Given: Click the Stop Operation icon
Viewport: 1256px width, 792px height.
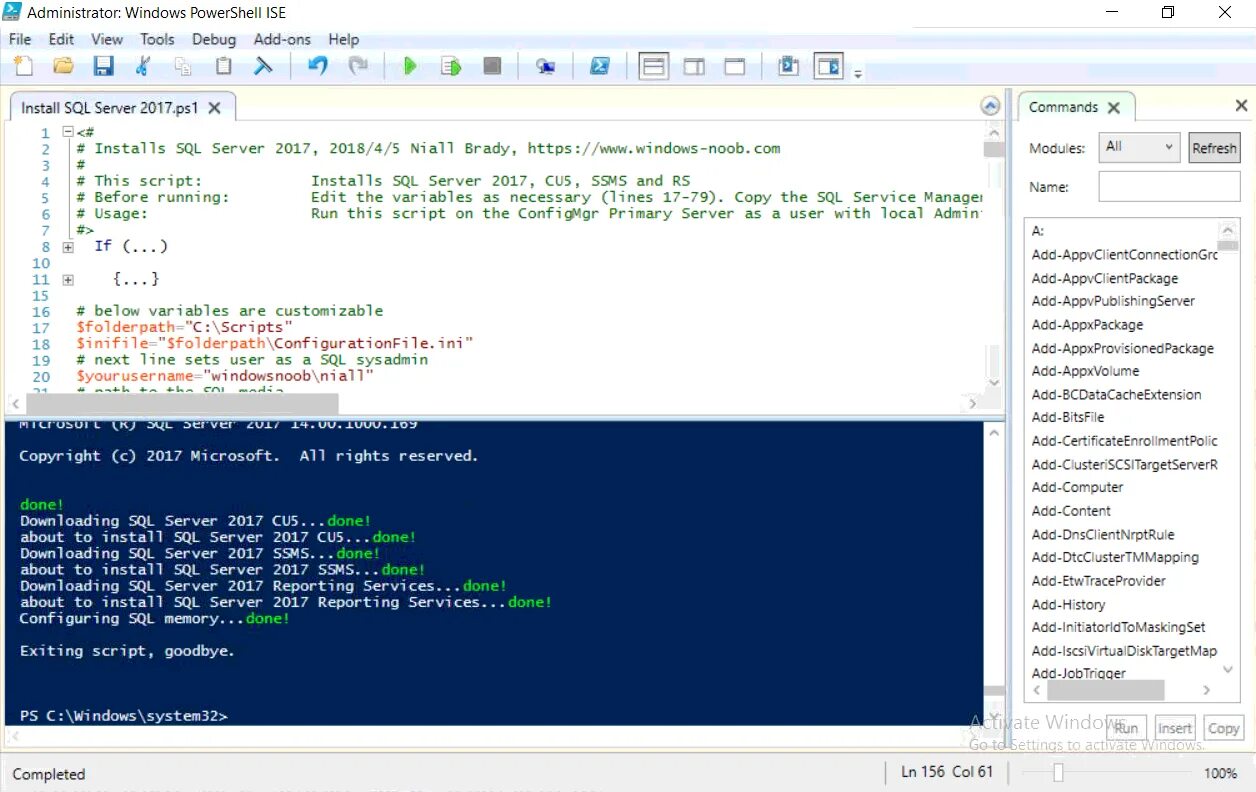Looking at the screenshot, I should (491, 65).
